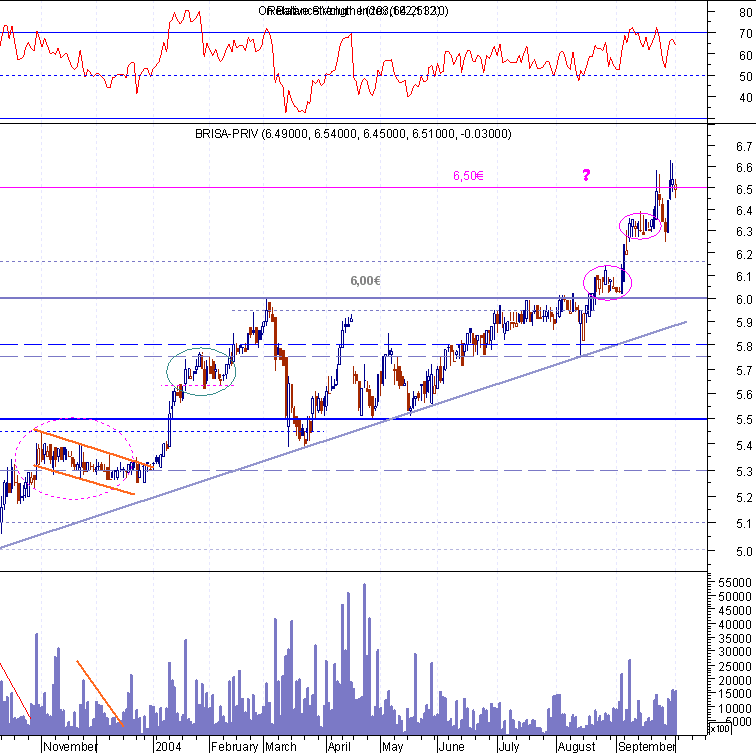Click the 25000 volume axis value
Image resolution: width=756 pixels, height=753 pixels.
click(735, 666)
